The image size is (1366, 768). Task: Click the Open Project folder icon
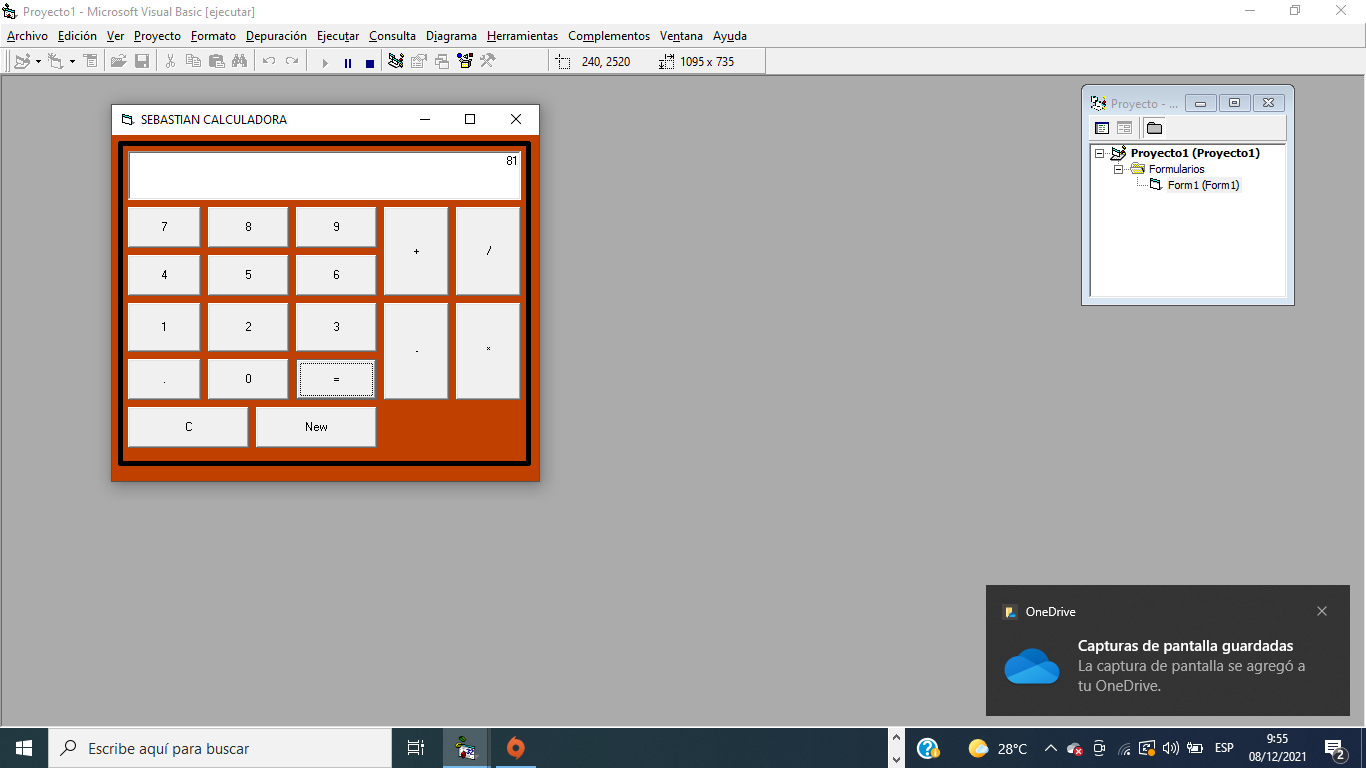pyautogui.click(x=118, y=61)
